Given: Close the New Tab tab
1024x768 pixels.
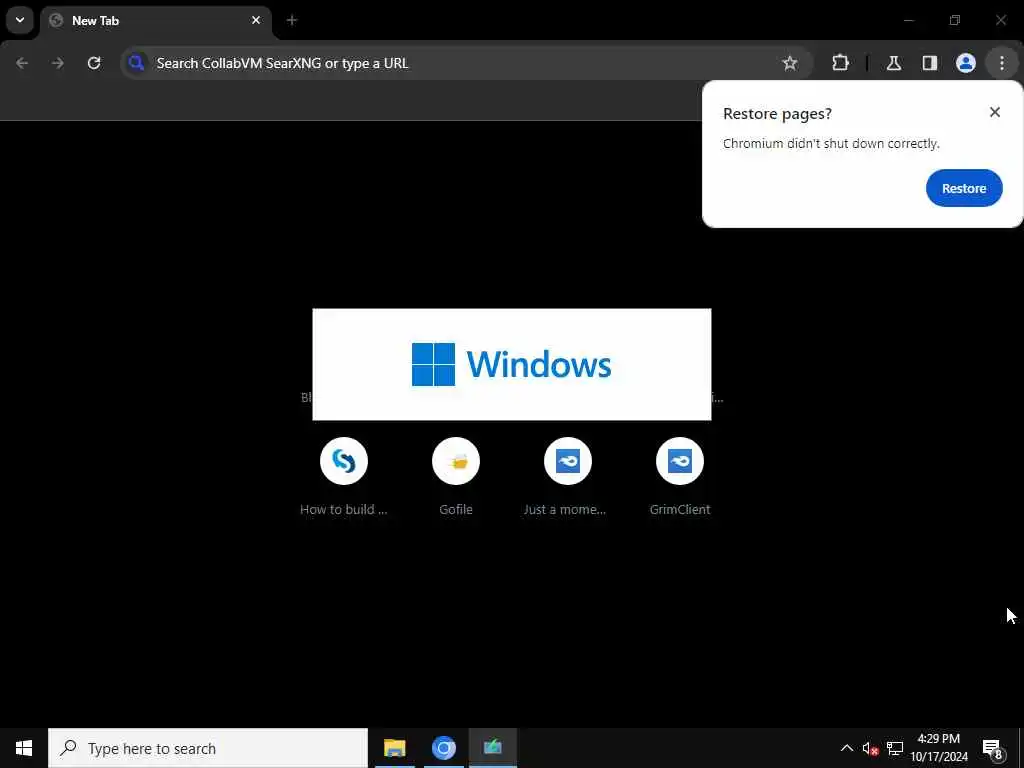Looking at the screenshot, I should click(256, 20).
